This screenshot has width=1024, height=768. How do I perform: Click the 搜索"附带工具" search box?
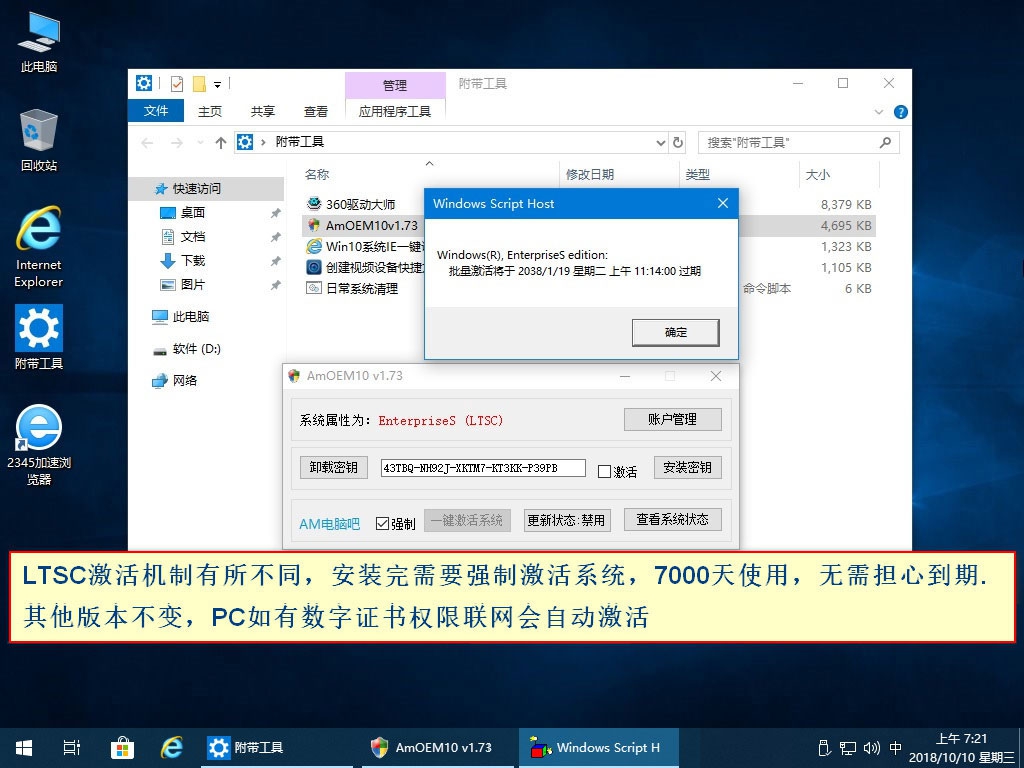(x=798, y=142)
